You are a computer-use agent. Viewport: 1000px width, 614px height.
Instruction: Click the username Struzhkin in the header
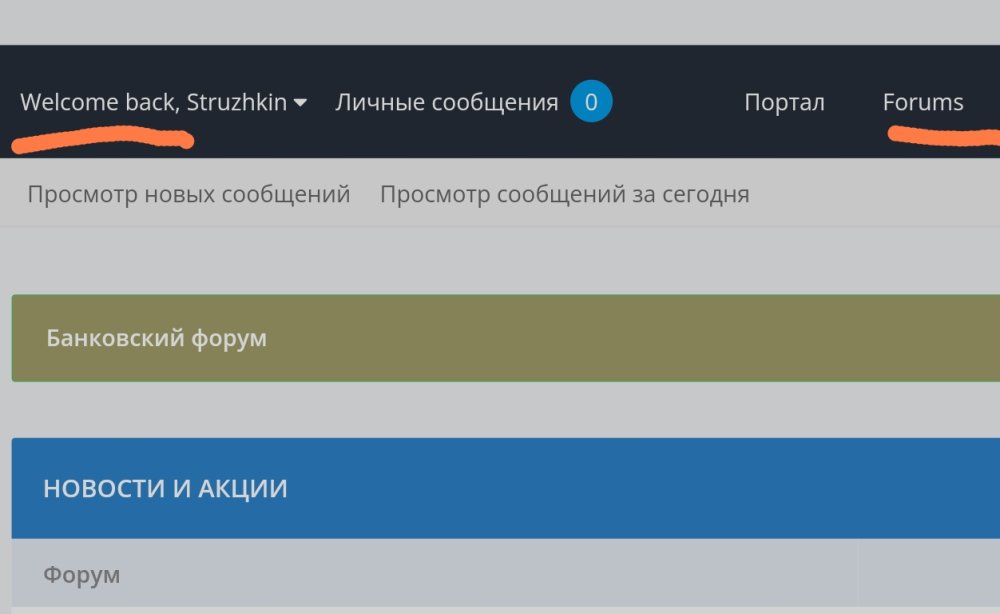(237, 103)
